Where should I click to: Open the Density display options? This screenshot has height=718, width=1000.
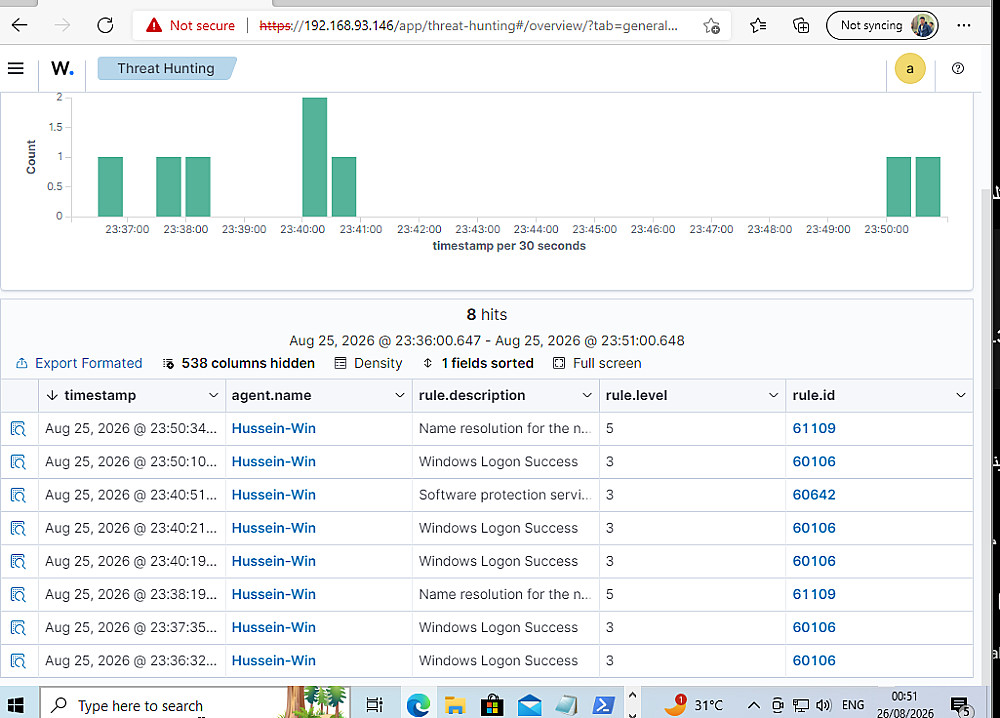click(369, 363)
